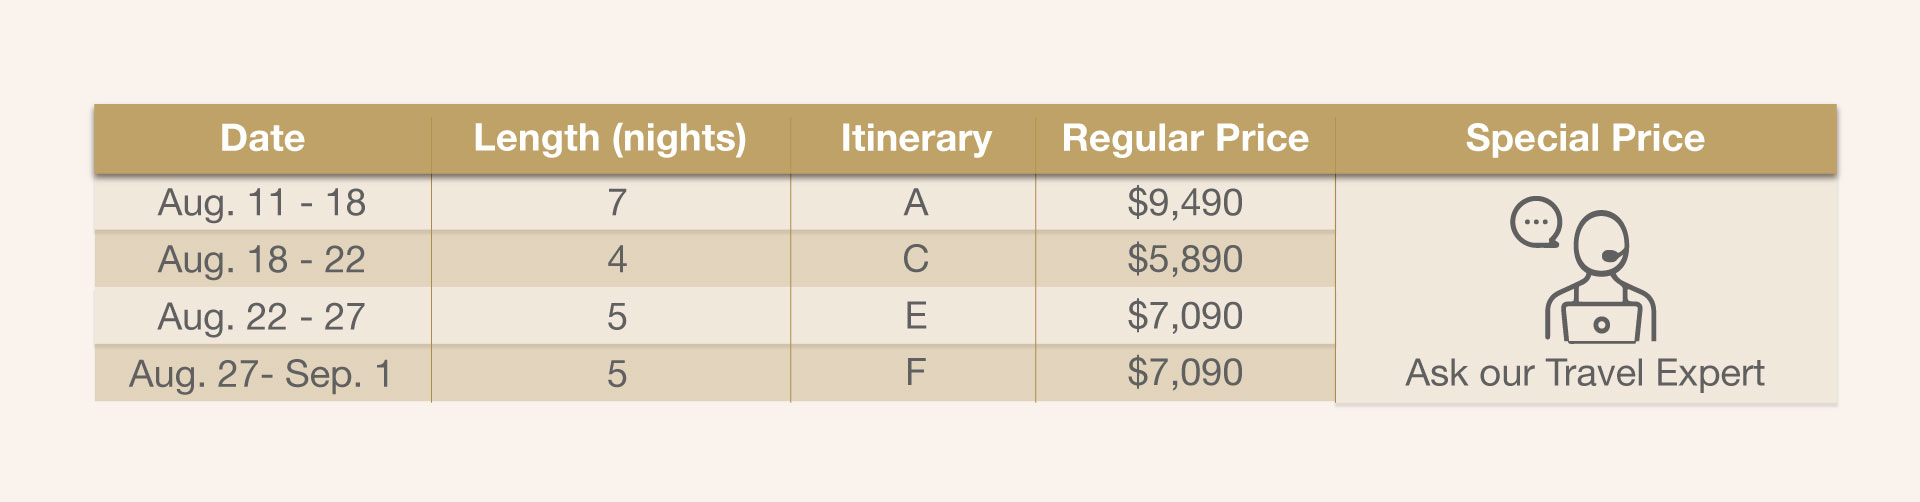Viewport: 1920px width, 502px height.
Task: Select the Aug. 18 - 22 date cell
Action: pyautogui.click(x=263, y=260)
